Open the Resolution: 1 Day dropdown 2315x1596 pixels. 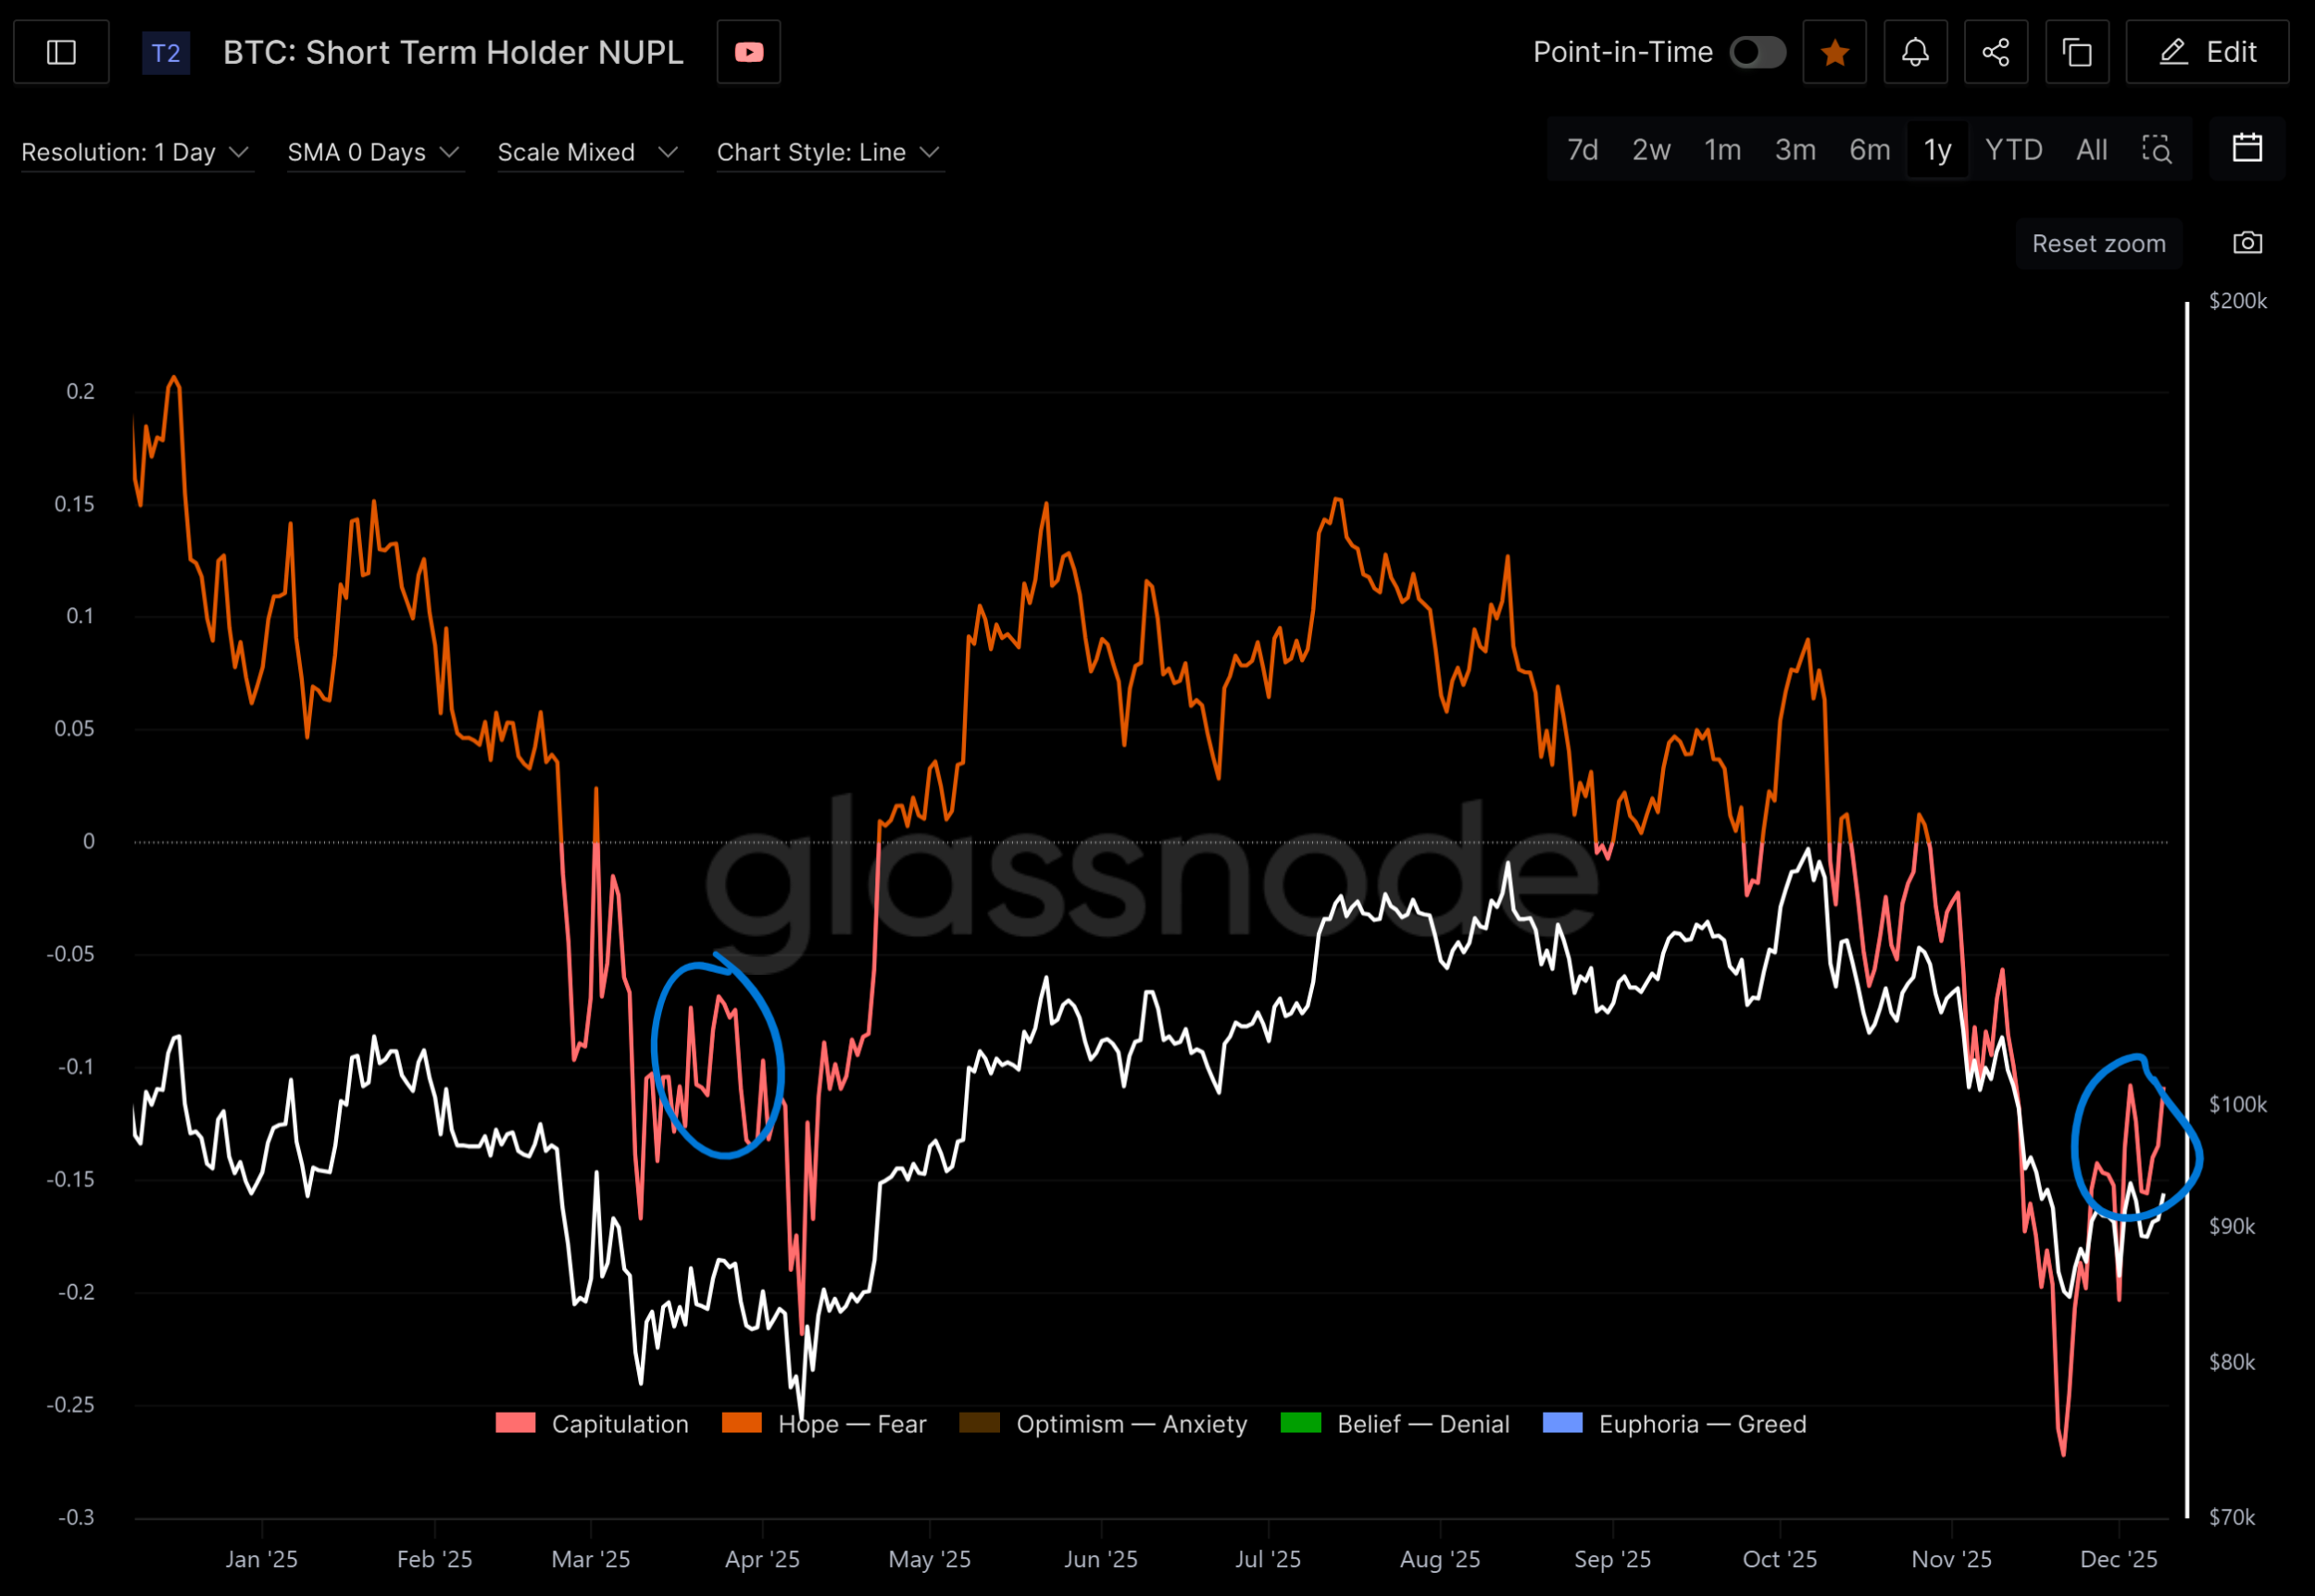[135, 152]
